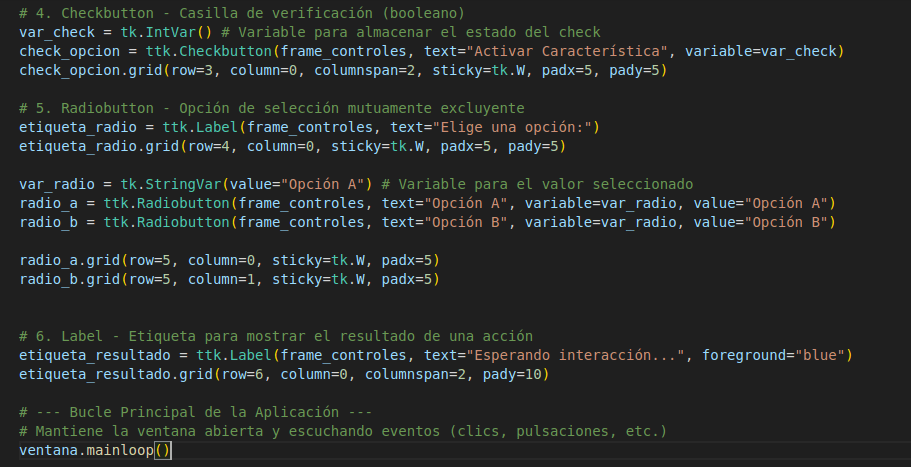Click the "blue" foreground value
This screenshot has height=467, width=911.
click(x=825, y=355)
